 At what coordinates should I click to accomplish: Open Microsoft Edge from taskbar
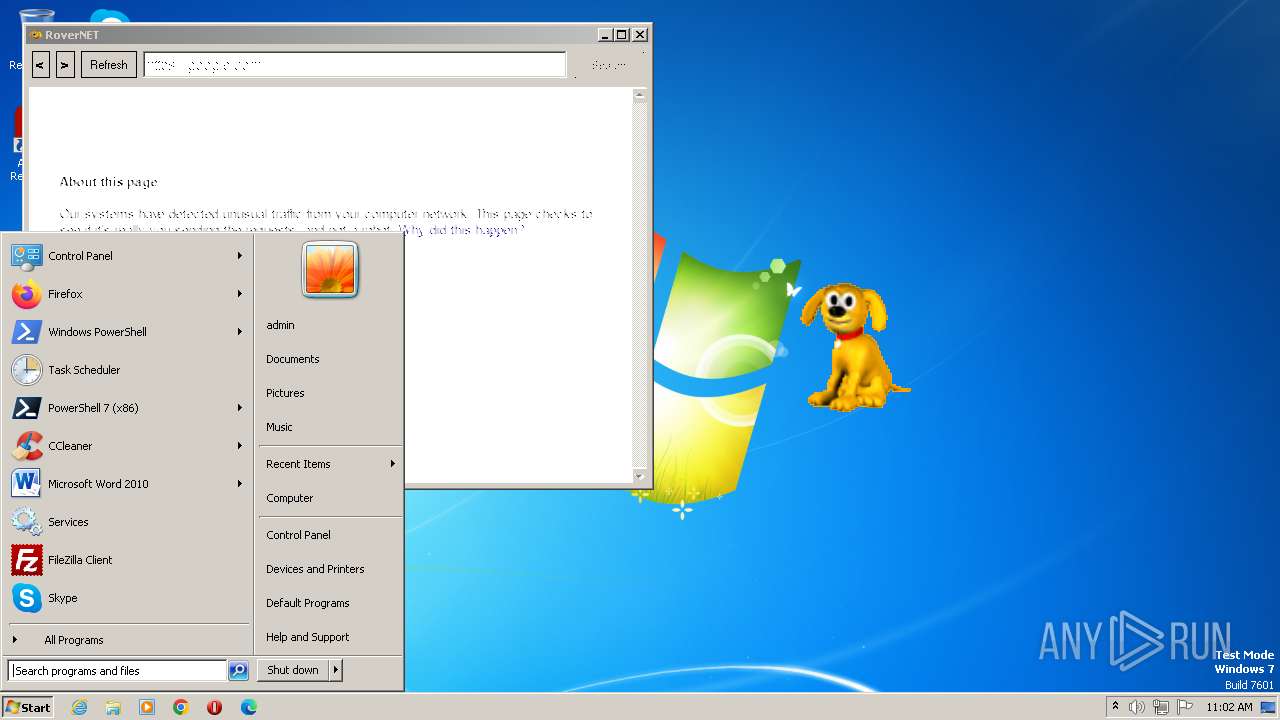click(x=249, y=707)
